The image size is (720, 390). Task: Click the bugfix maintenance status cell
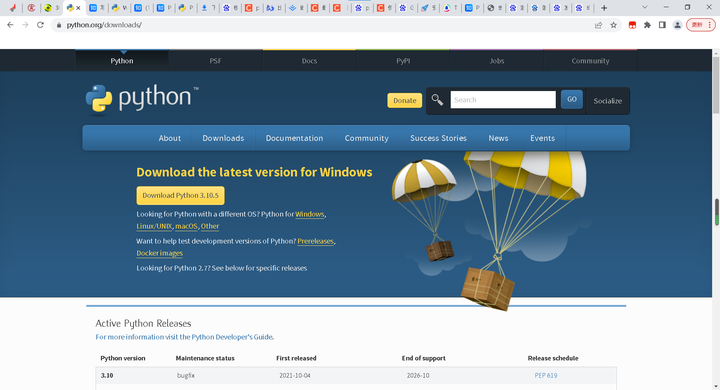pyautogui.click(x=186, y=375)
